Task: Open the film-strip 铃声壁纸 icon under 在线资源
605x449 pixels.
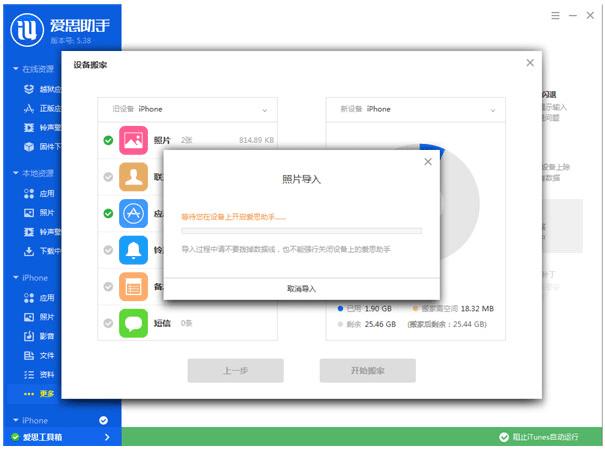Action: [29, 127]
